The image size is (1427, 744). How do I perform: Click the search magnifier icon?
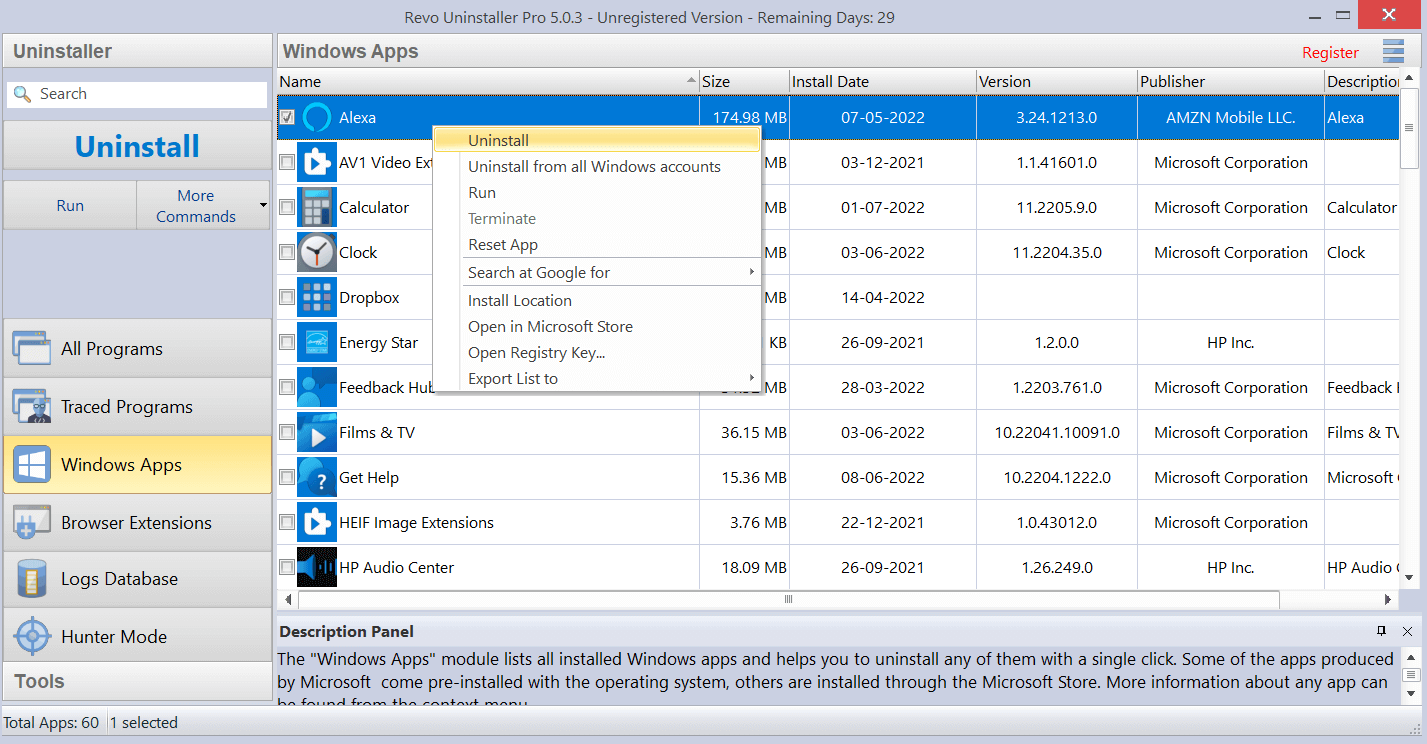[22, 93]
